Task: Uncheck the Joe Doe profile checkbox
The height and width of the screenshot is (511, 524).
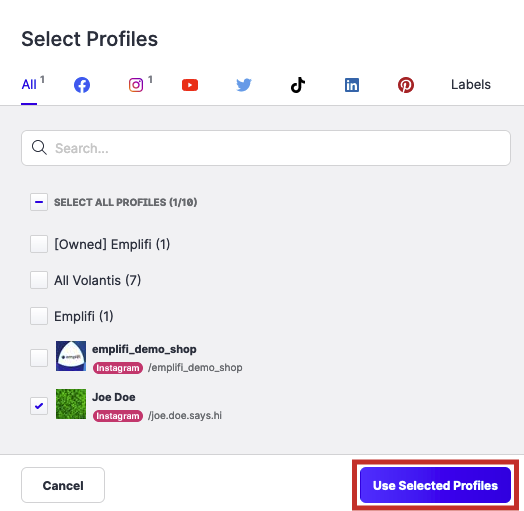Action: point(39,406)
